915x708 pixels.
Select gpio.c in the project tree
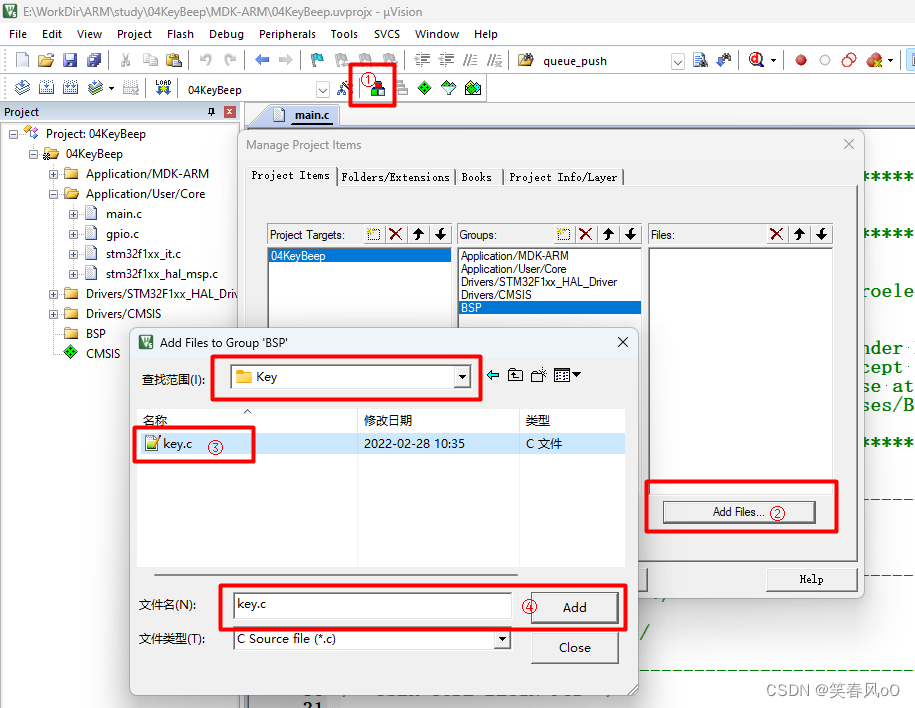pos(122,234)
